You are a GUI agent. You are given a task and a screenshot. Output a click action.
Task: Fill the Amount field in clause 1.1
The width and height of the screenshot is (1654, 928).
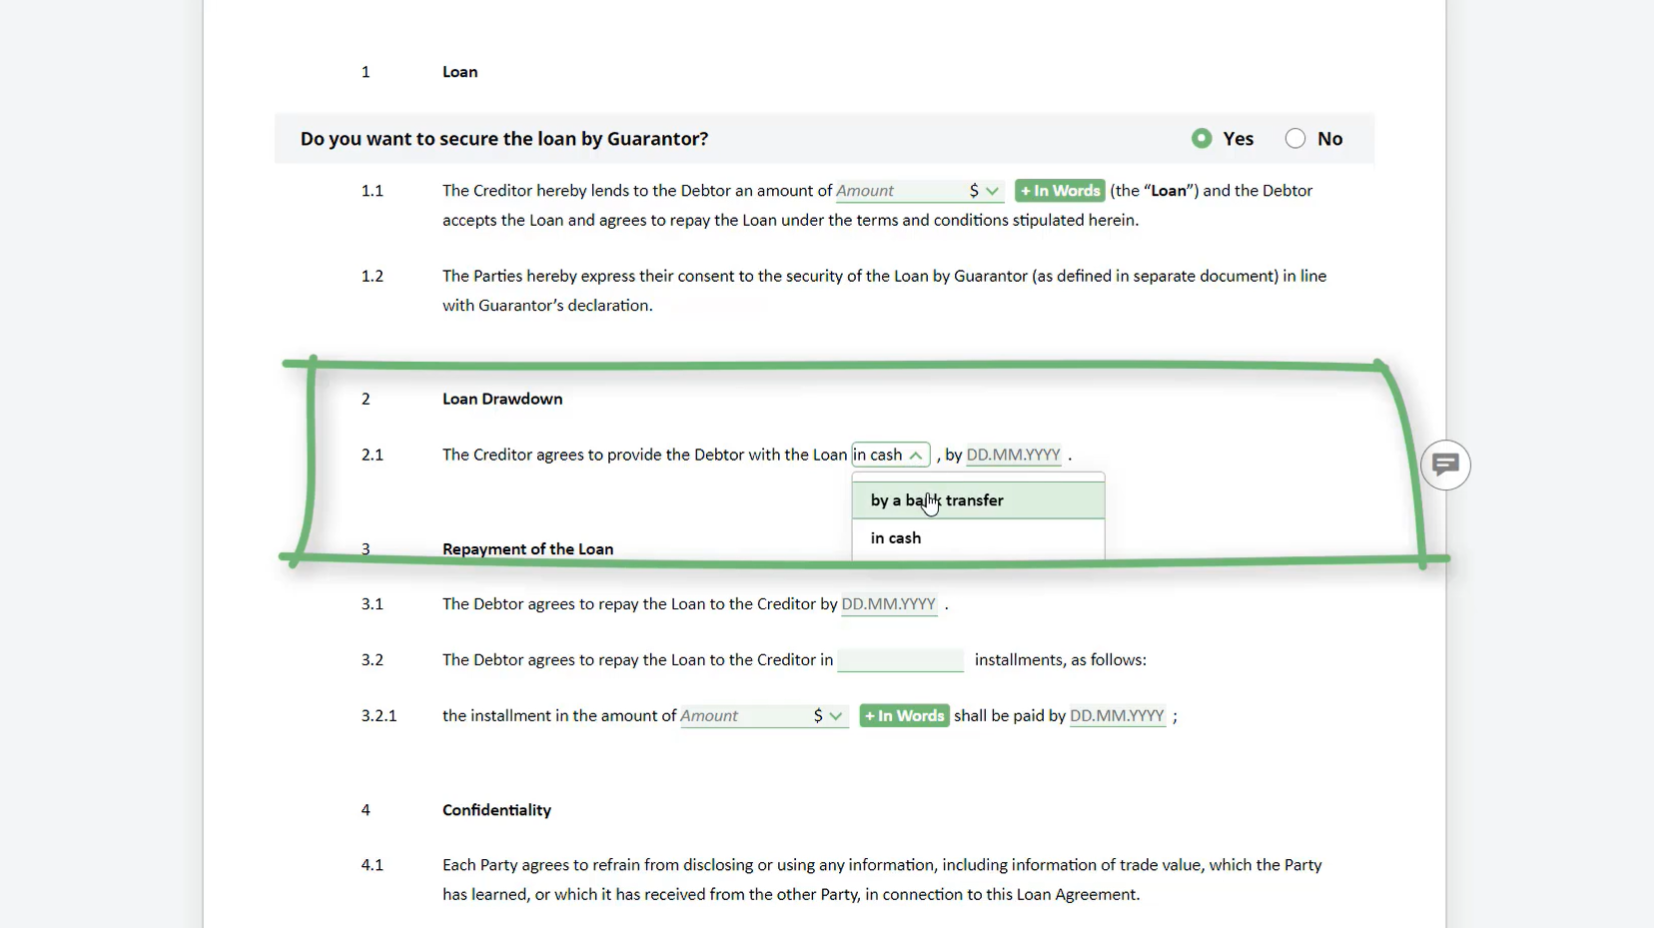[899, 191]
